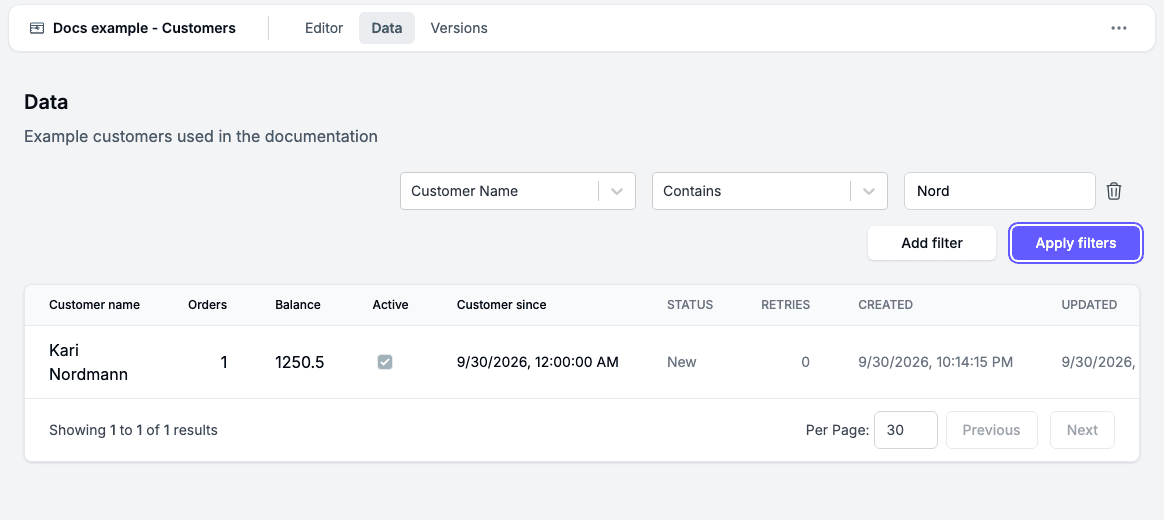Click the New status cell
The image size is (1164, 520).
tap(681, 362)
